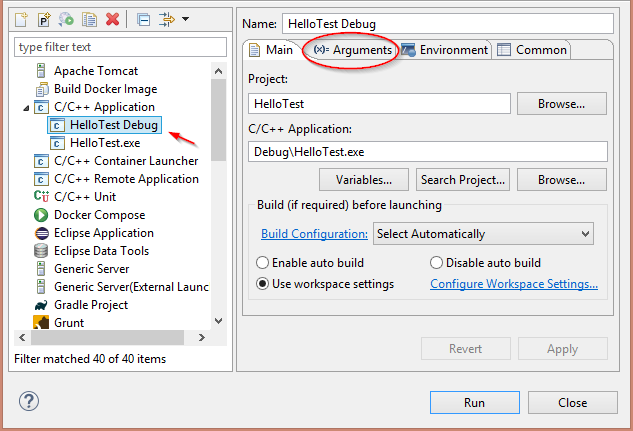Click the Run button

coord(474,402)
